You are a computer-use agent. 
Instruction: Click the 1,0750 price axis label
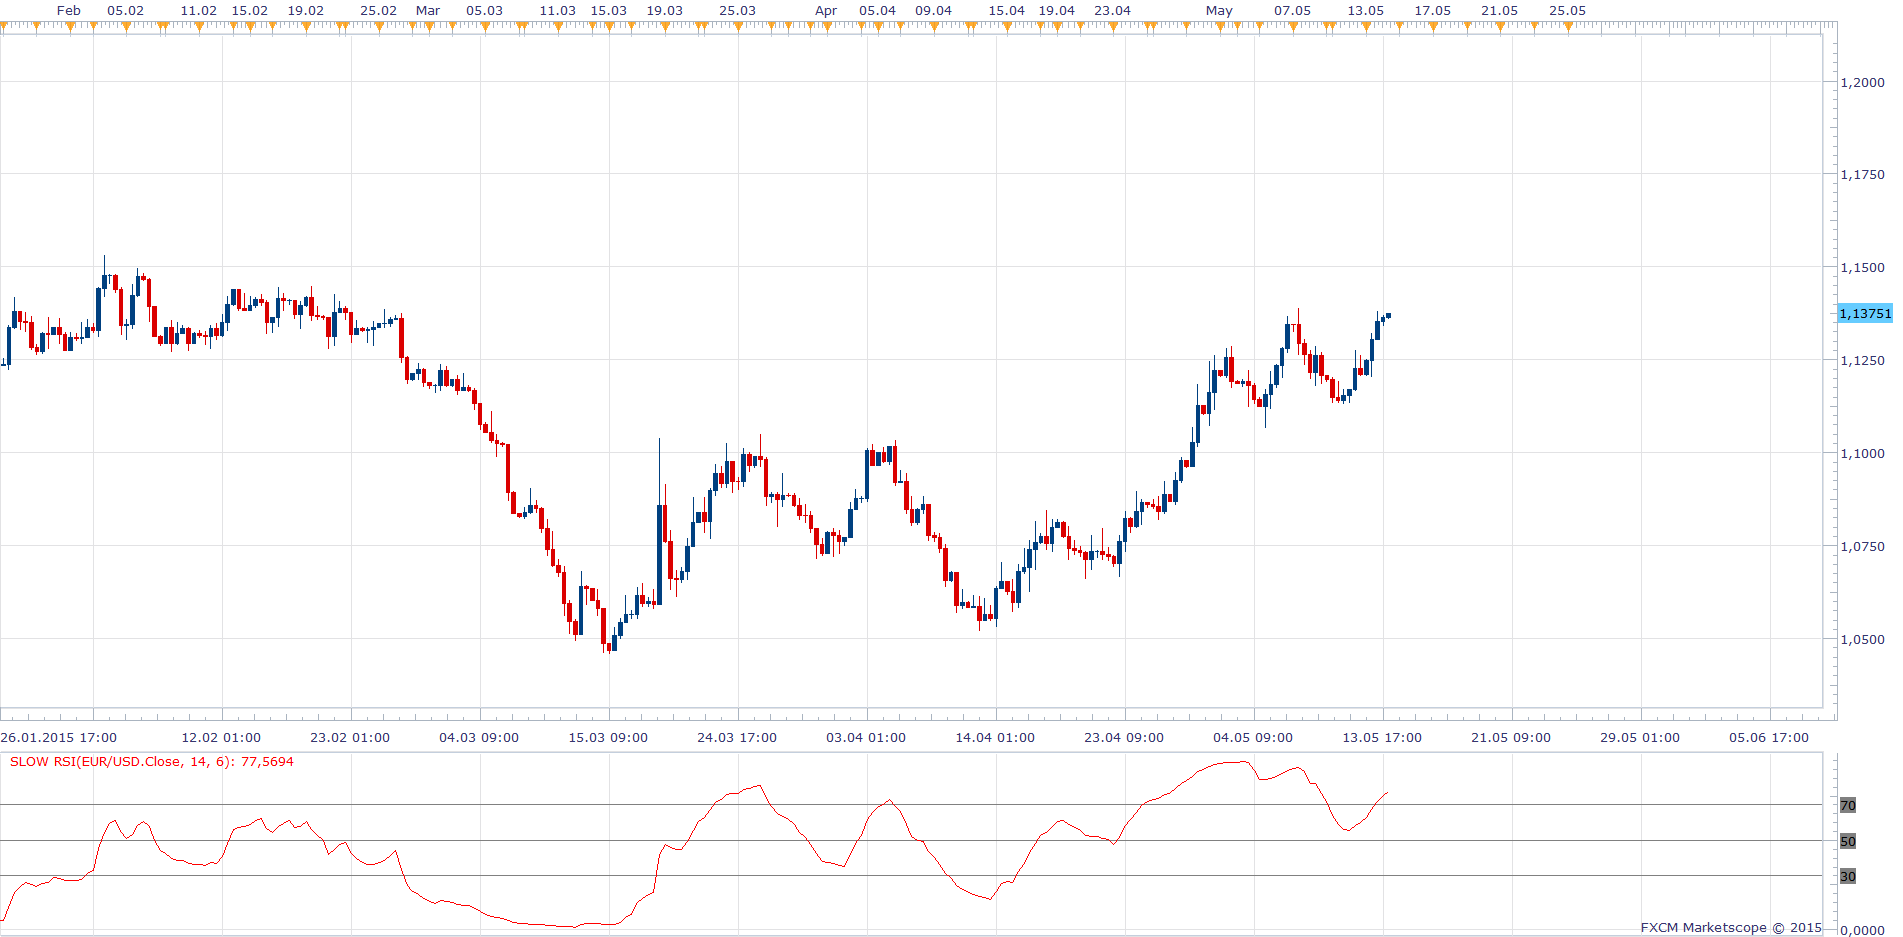1862,546
